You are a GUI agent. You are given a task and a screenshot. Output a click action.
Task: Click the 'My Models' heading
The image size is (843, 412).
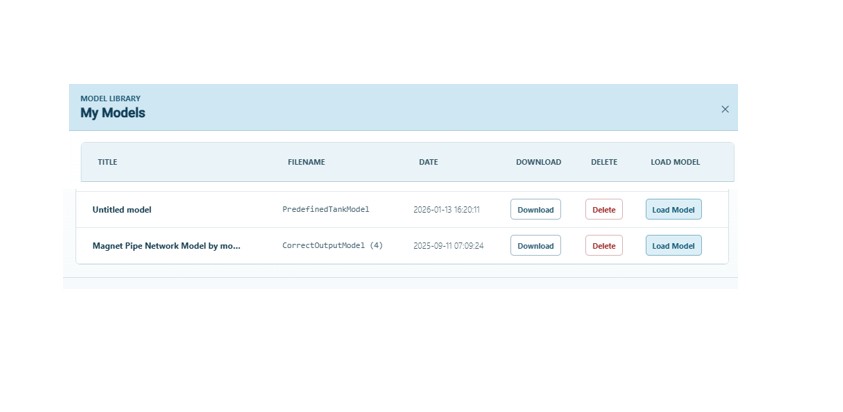click(113, 113)
